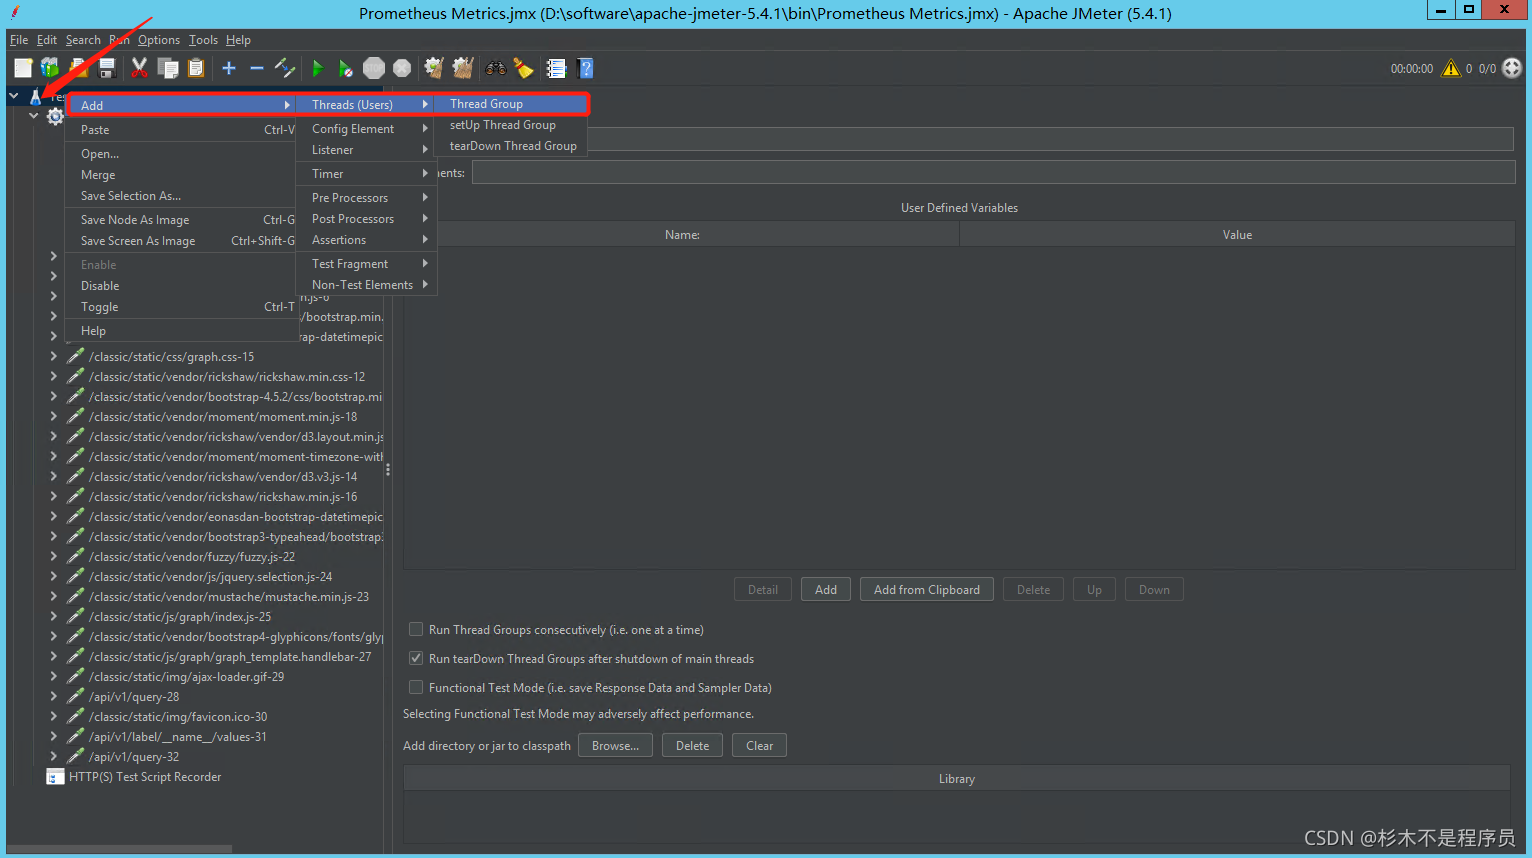Viewport: 1532px width, 858px height.
Task: Choose Disable in the context menu
Action: tap(181, 286)
